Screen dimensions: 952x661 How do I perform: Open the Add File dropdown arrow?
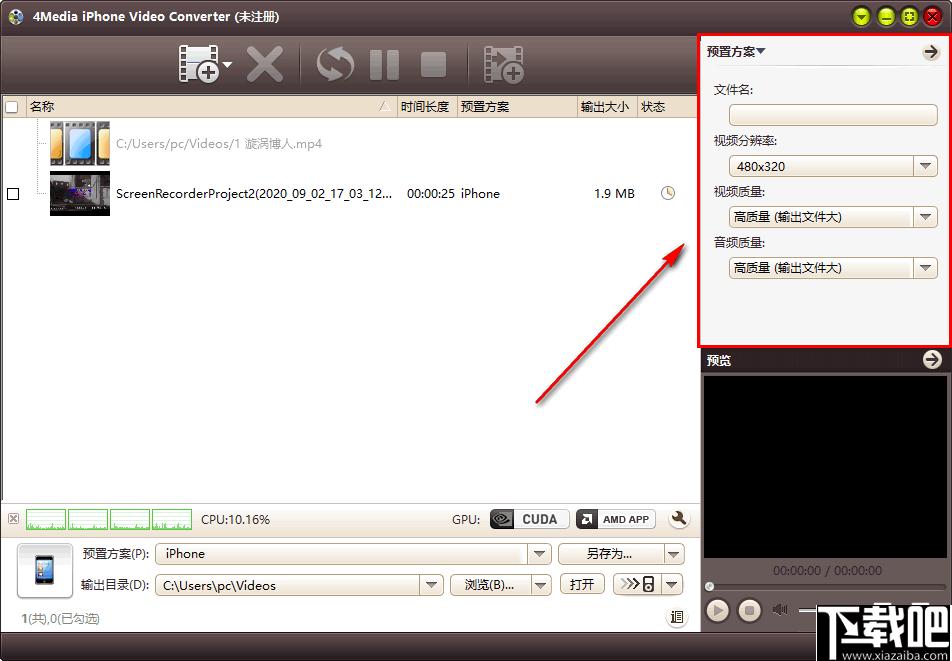[x=228, y=64]
